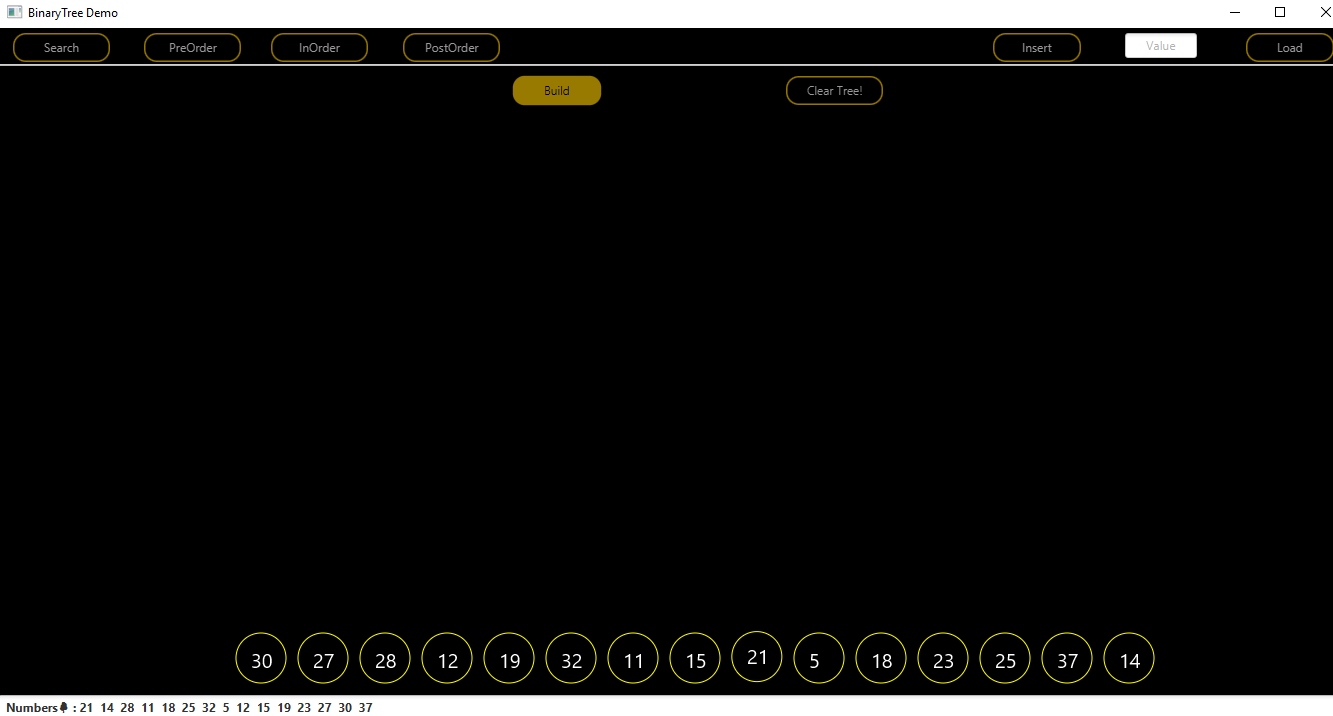Run a PostOrder traversal
Screen dimensions: 1333x716
coord(451,47)
